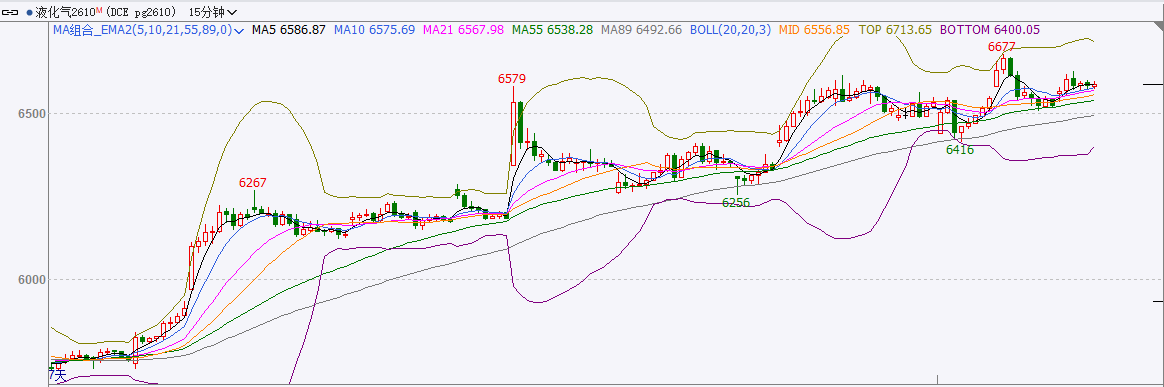Image resolution: width=1164 pixels, height=387 pixels.
Task: Open the 15分钟 timeframe dropdown
Action: coord(214,13)
